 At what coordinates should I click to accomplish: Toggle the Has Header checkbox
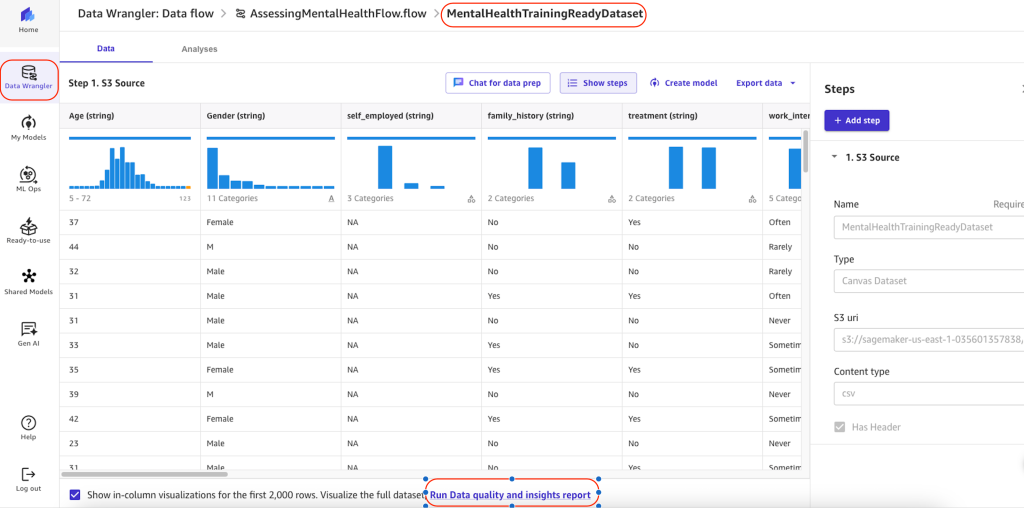tap(840, 427)
